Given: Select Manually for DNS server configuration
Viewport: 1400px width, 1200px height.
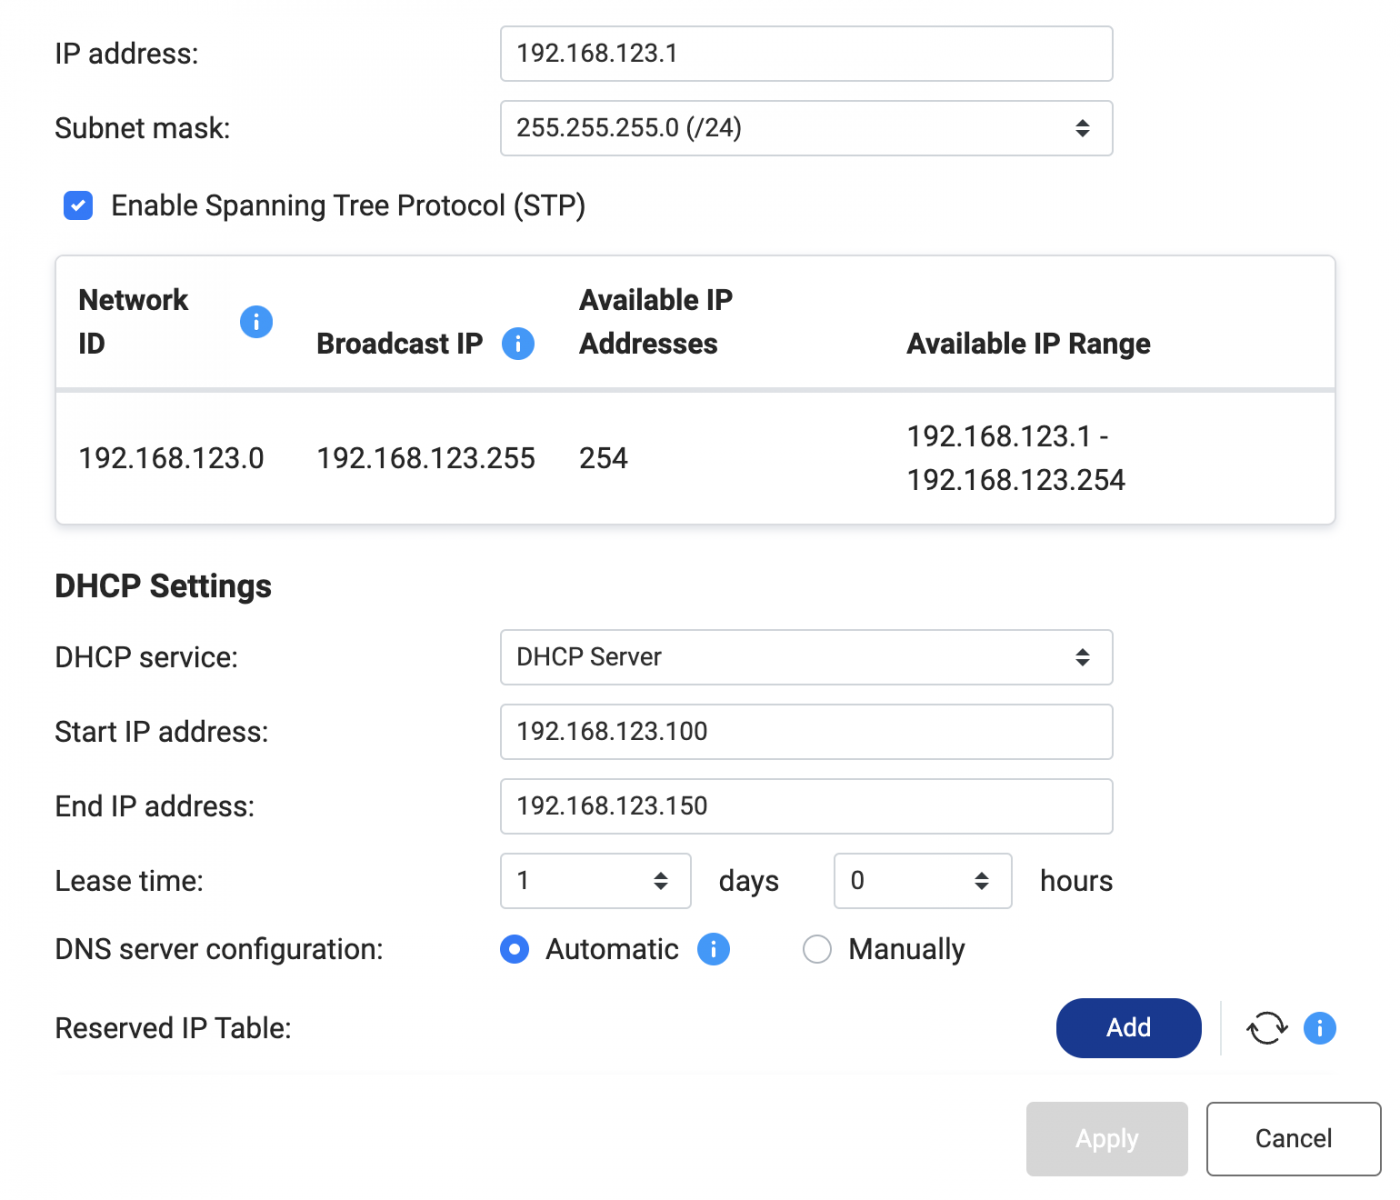Looking at the screenshot, I should tap(817, 949).
